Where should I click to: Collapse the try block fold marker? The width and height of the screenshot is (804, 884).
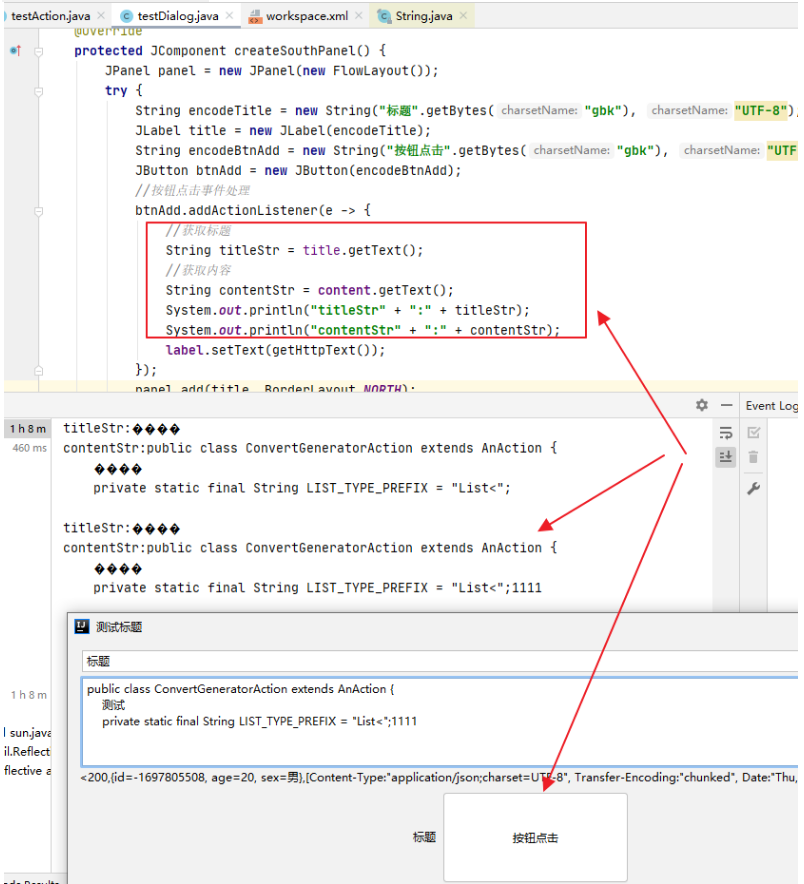38,91
